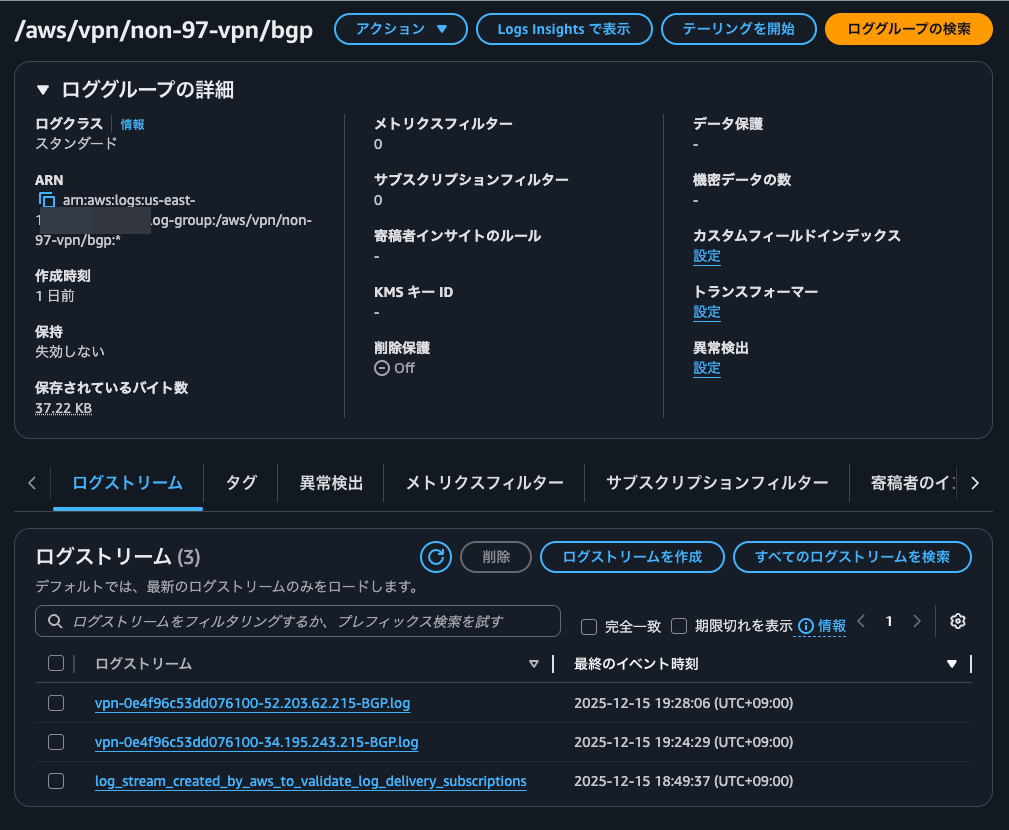Enable the 完全一致 checkbox
The width and height of the screenshot is (1009, 830).
[588, 626]
